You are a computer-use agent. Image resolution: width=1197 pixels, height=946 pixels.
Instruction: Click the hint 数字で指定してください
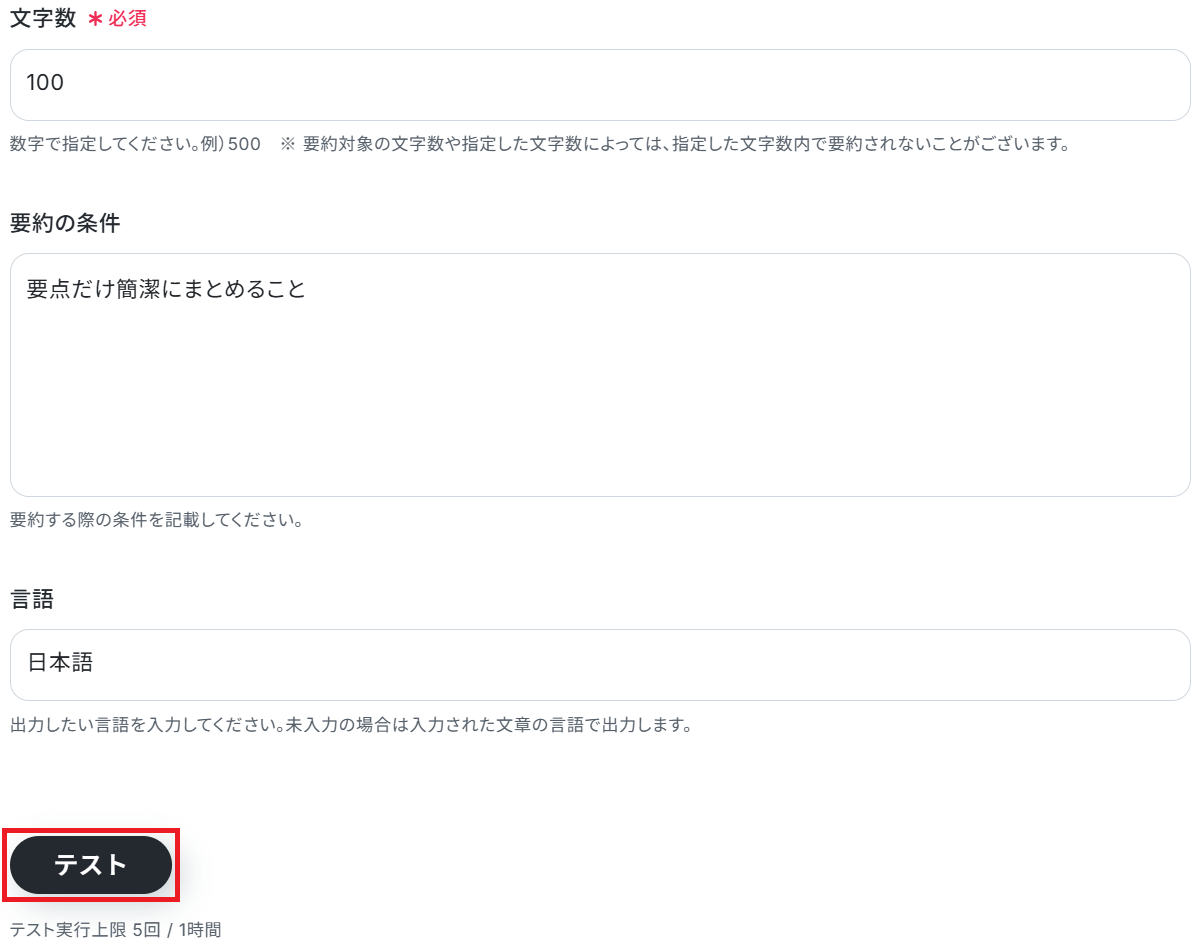(105, 144)
